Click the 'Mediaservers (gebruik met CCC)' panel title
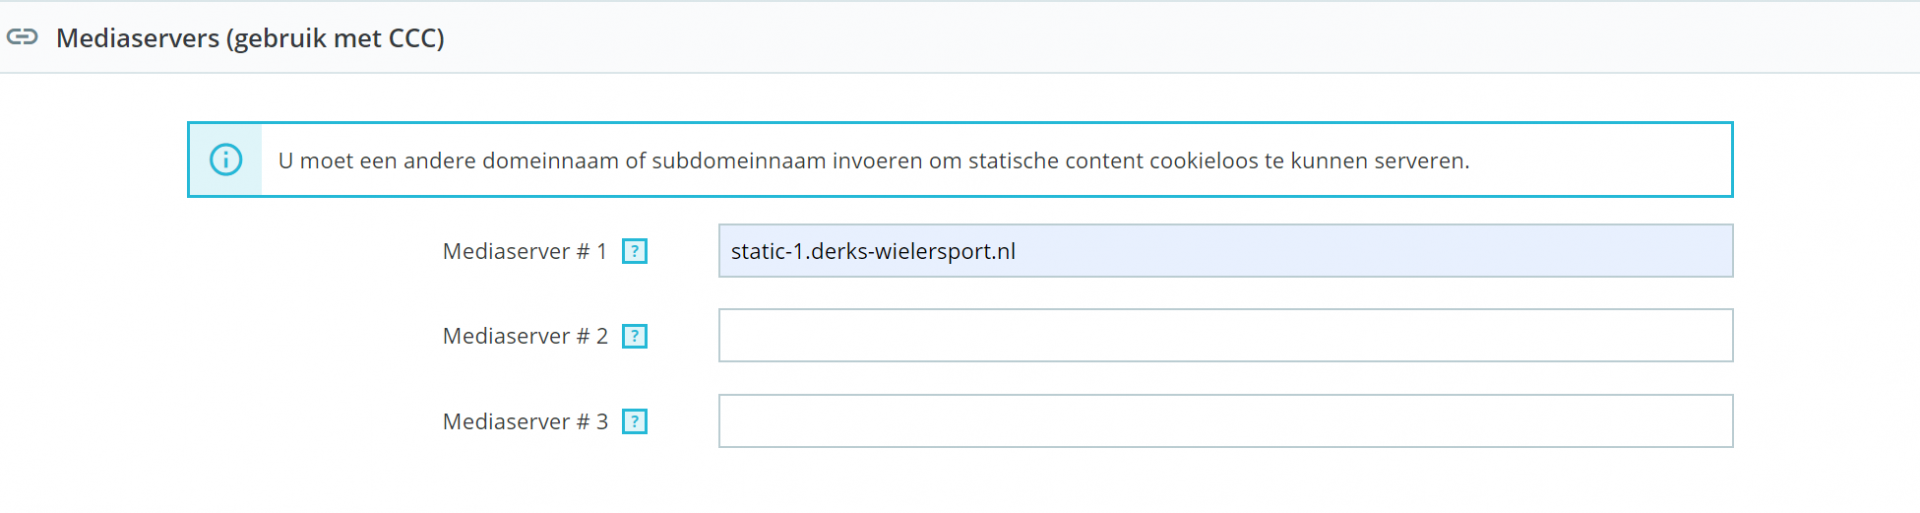 point(250,38)
